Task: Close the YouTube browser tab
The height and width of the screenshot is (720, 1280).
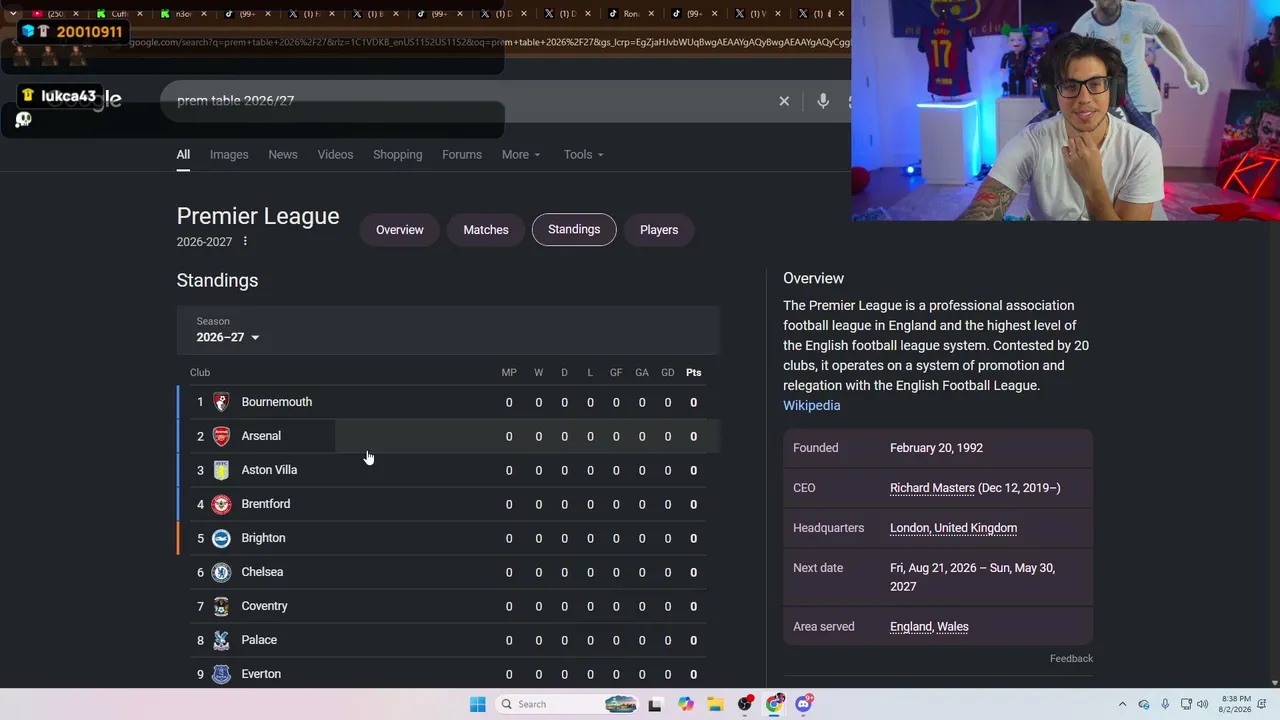Action: [x=76, y=14]
